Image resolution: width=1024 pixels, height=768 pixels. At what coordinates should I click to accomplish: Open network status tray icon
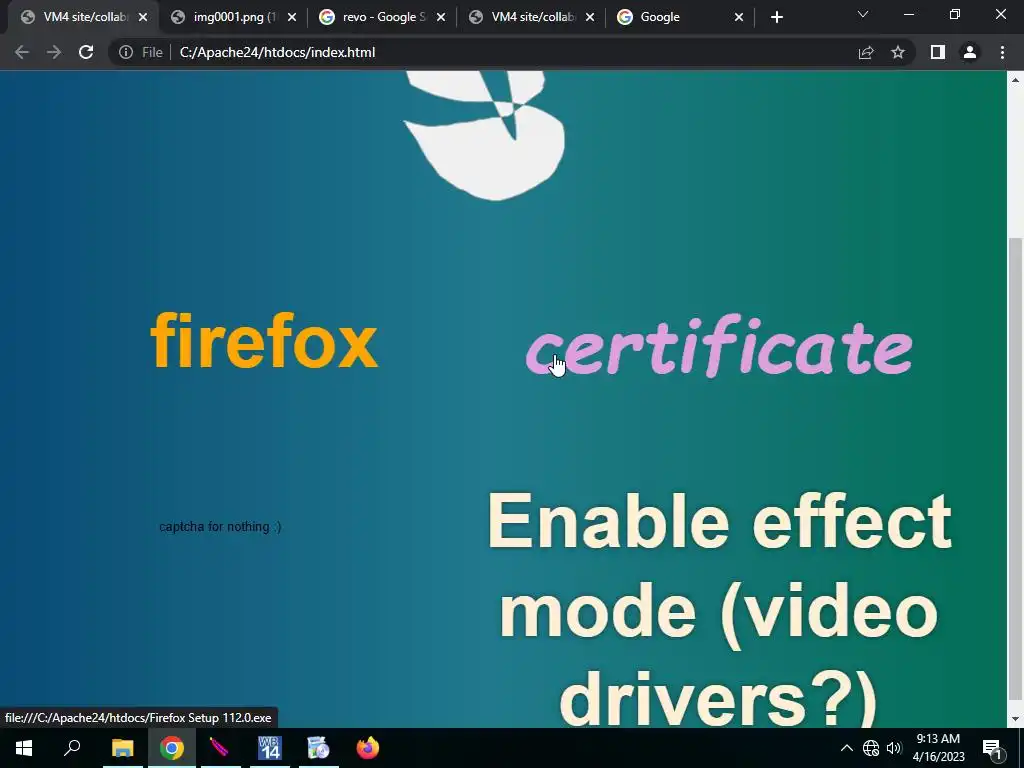[x=871, y=748]
